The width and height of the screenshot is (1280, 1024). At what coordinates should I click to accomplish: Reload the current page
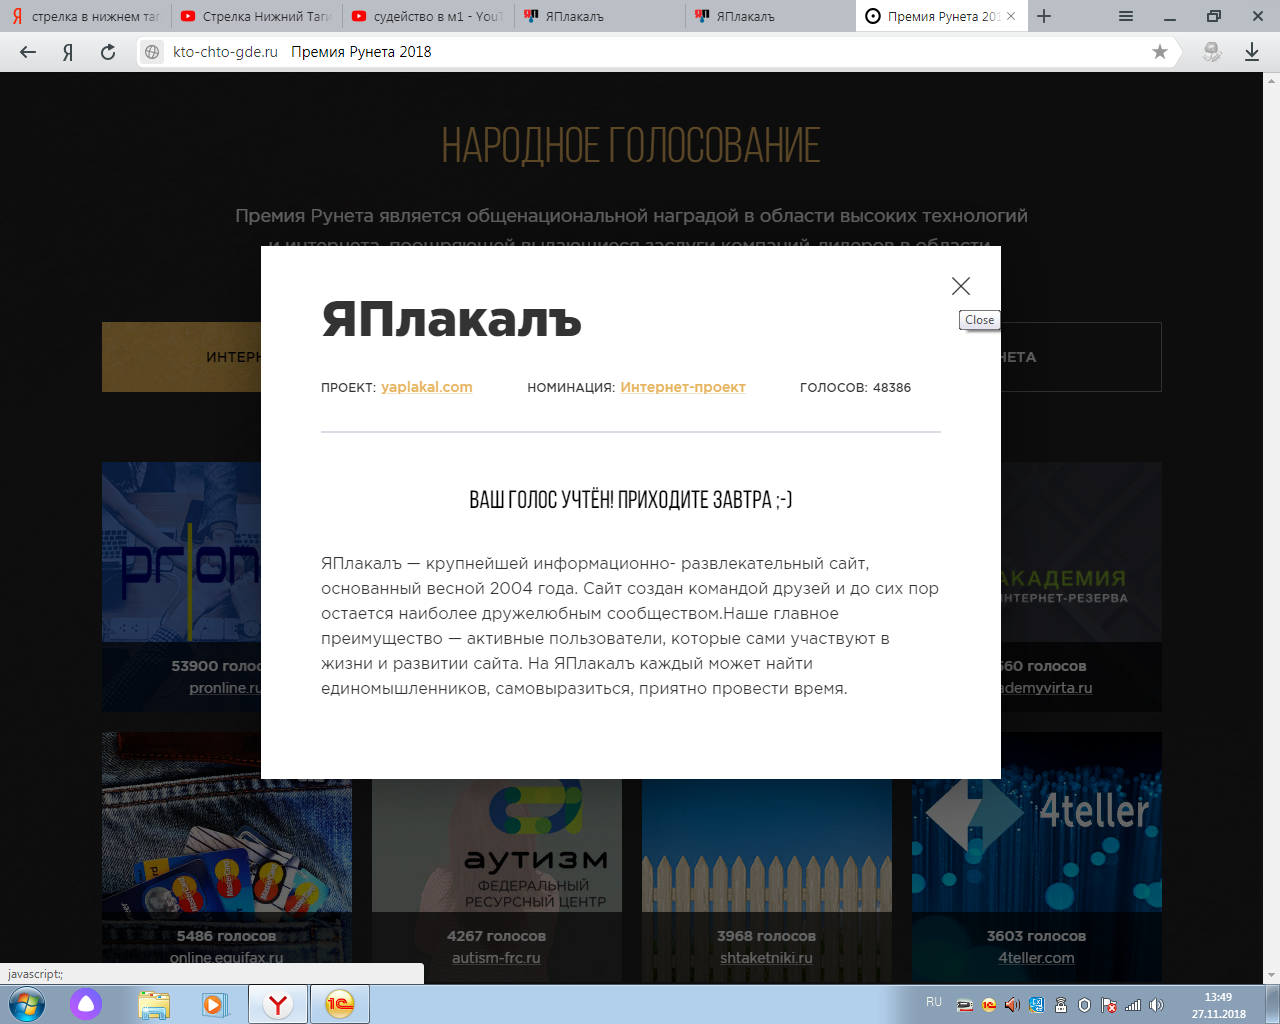108,52
